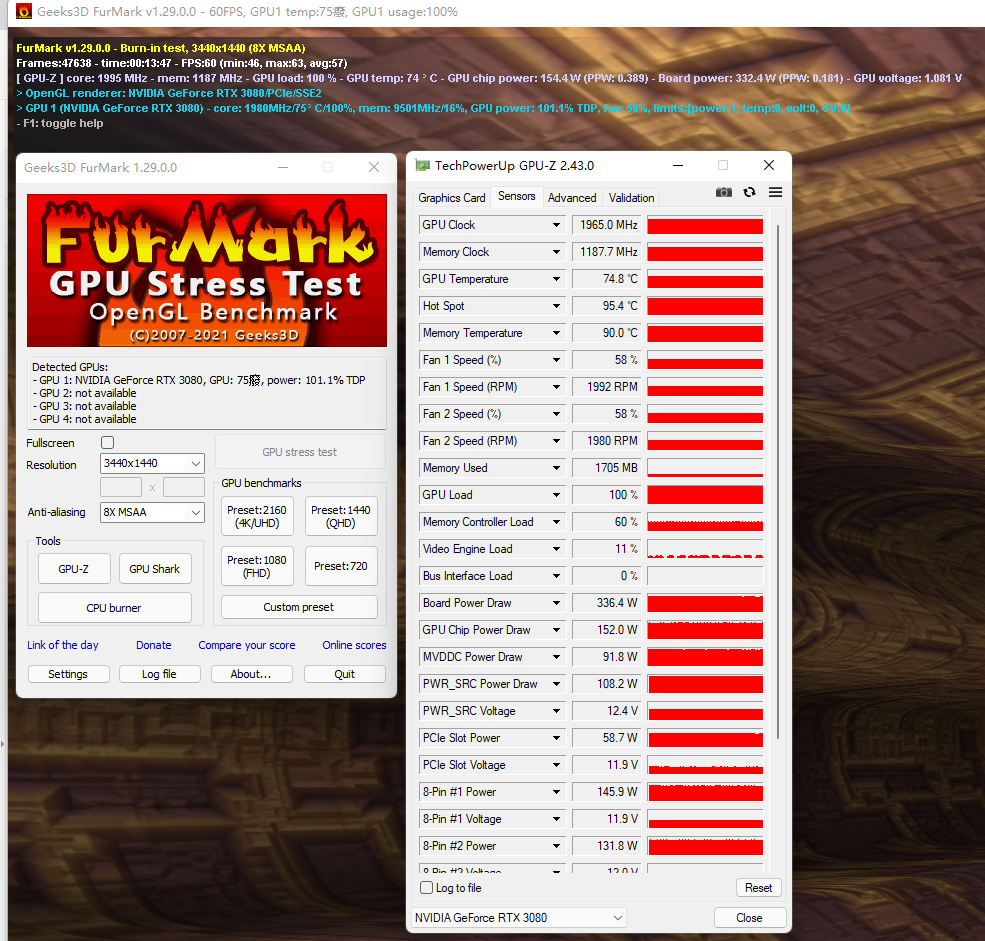
Task: Open the Hot Spot sensor dropdown arrow
Action: [x=556, y=306]
